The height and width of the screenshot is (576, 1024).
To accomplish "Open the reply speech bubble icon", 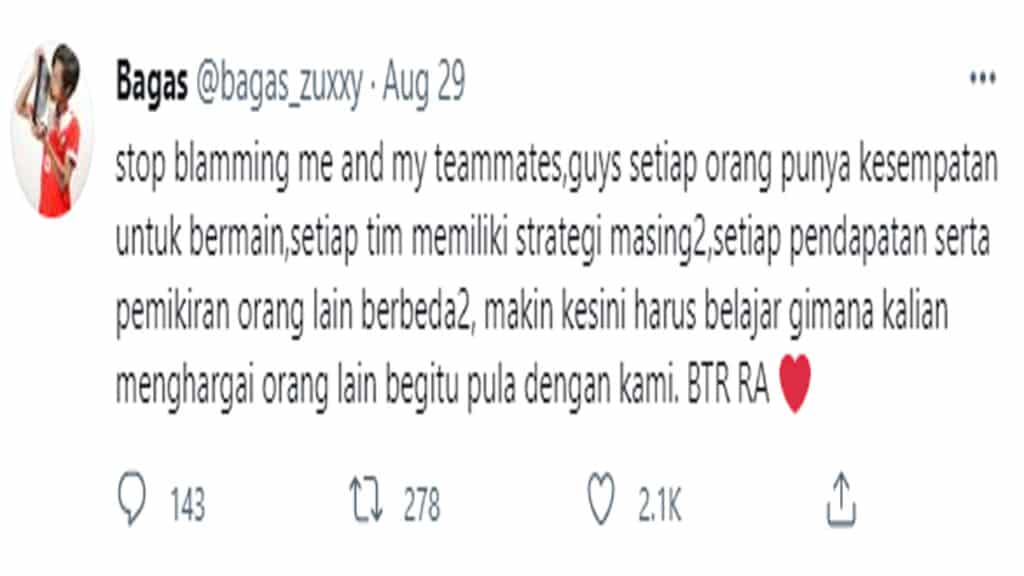I will (x=131, y=500).
